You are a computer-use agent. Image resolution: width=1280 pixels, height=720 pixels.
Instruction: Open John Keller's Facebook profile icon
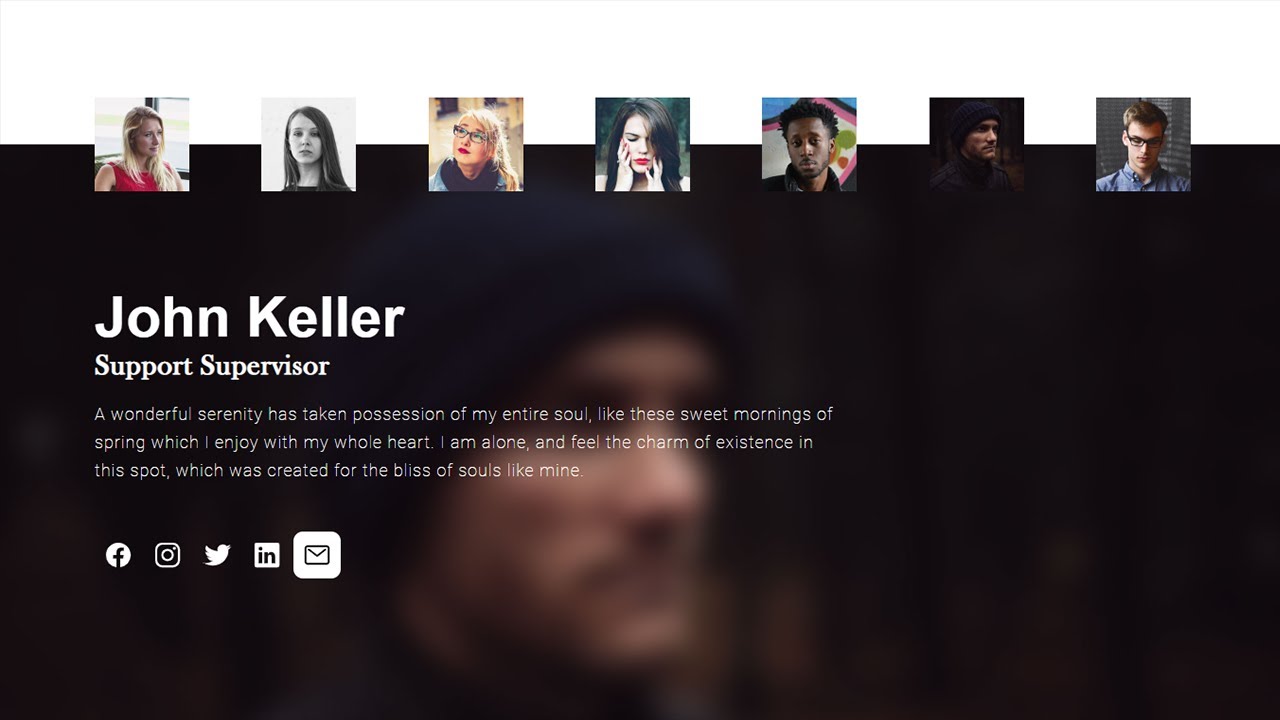pos(118,555)
